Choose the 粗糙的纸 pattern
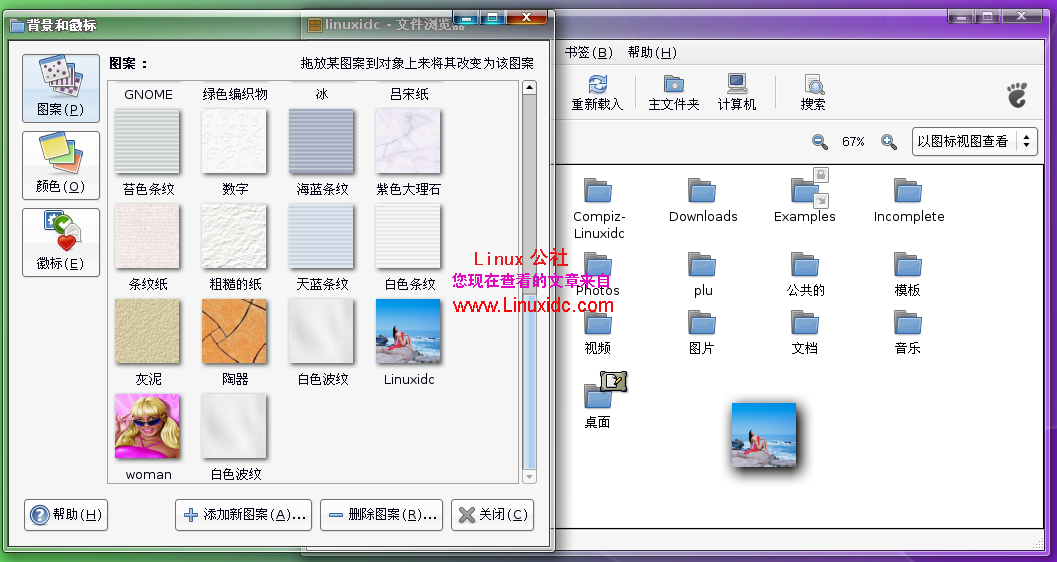 point(234,236)
